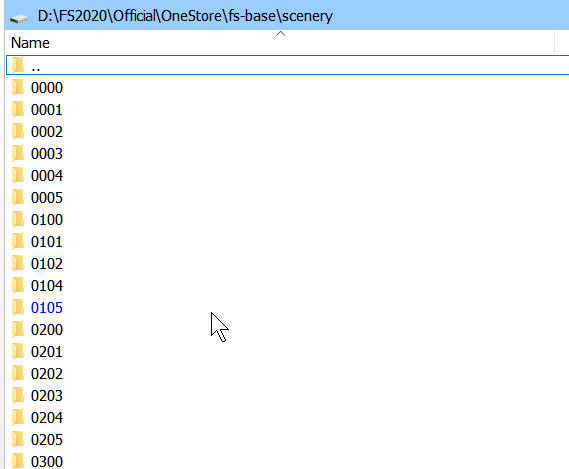Select the folder icon for 0003
569x469 pixels.
coord(18,154)
